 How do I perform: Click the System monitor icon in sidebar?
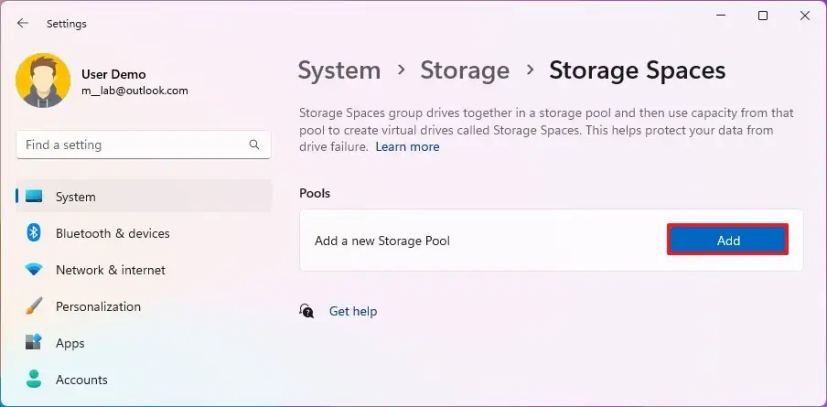click(x=35, y=197)
